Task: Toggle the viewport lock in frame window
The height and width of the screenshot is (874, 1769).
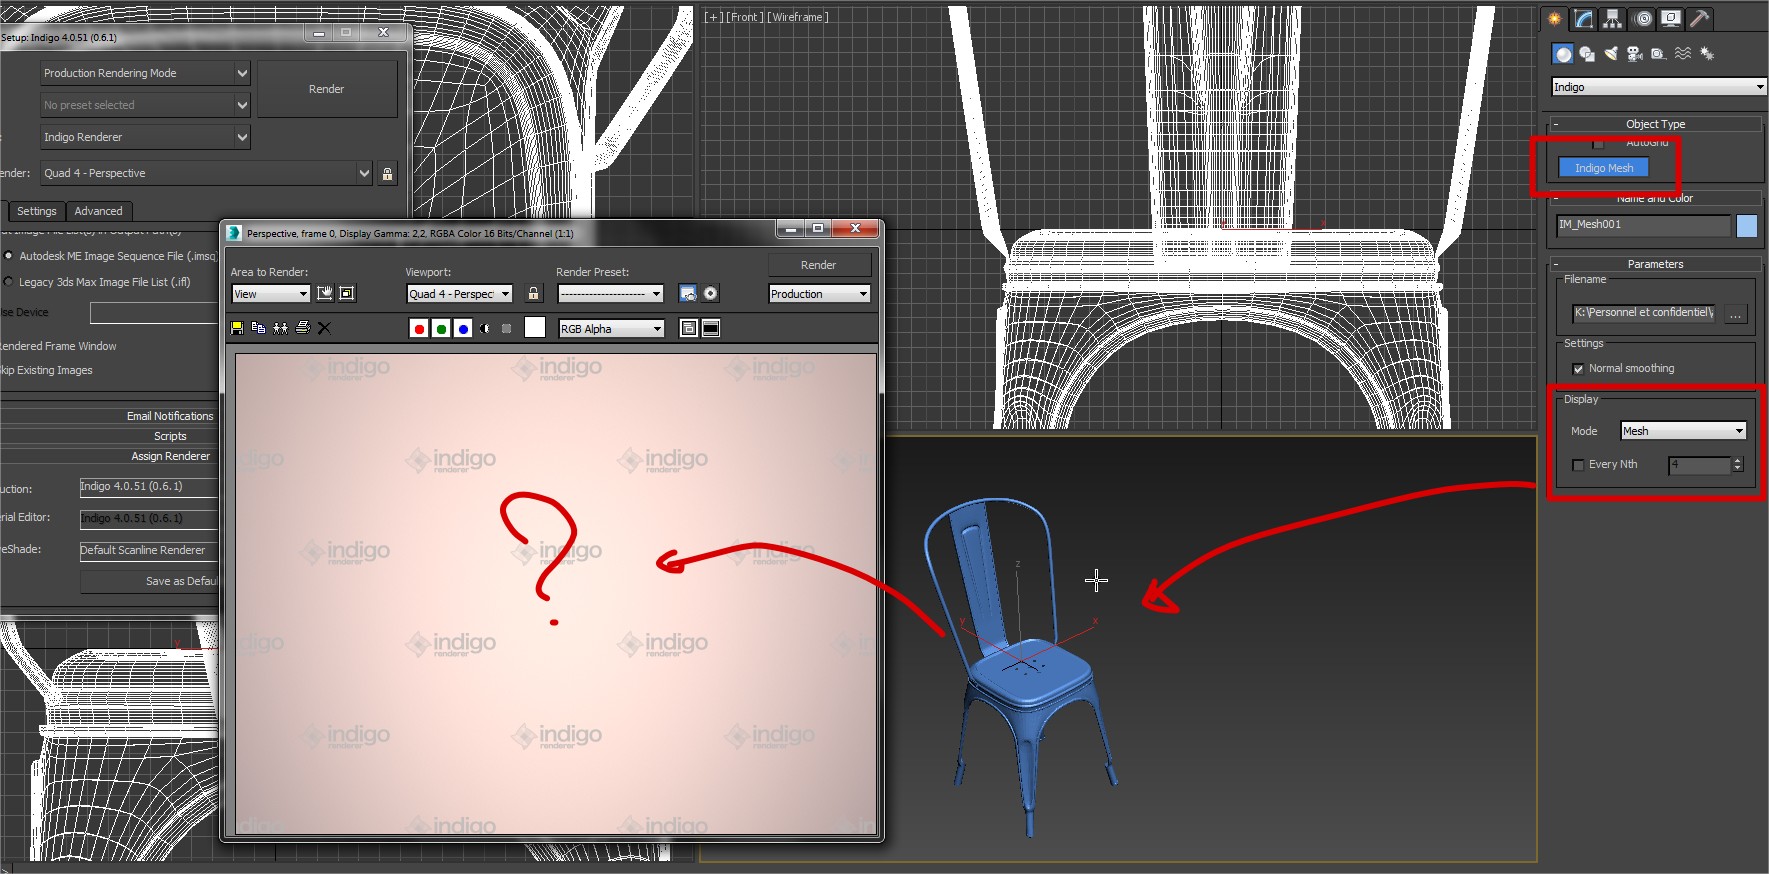Action: [533, 293]
